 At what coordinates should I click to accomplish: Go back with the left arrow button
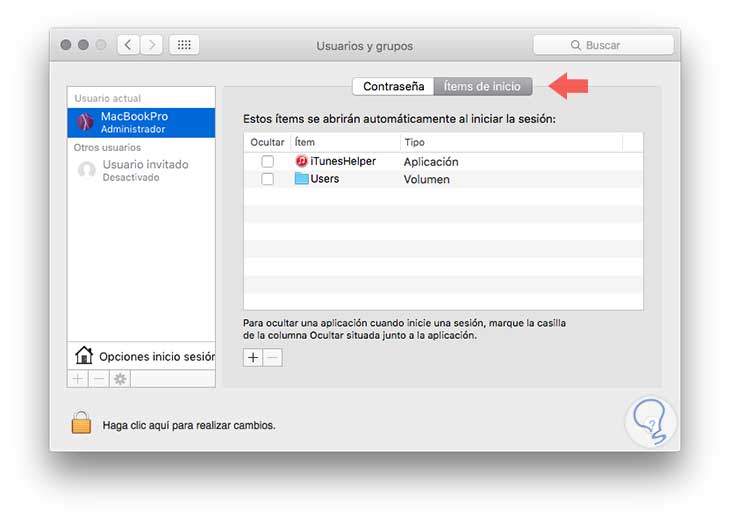tap(128, 45)
